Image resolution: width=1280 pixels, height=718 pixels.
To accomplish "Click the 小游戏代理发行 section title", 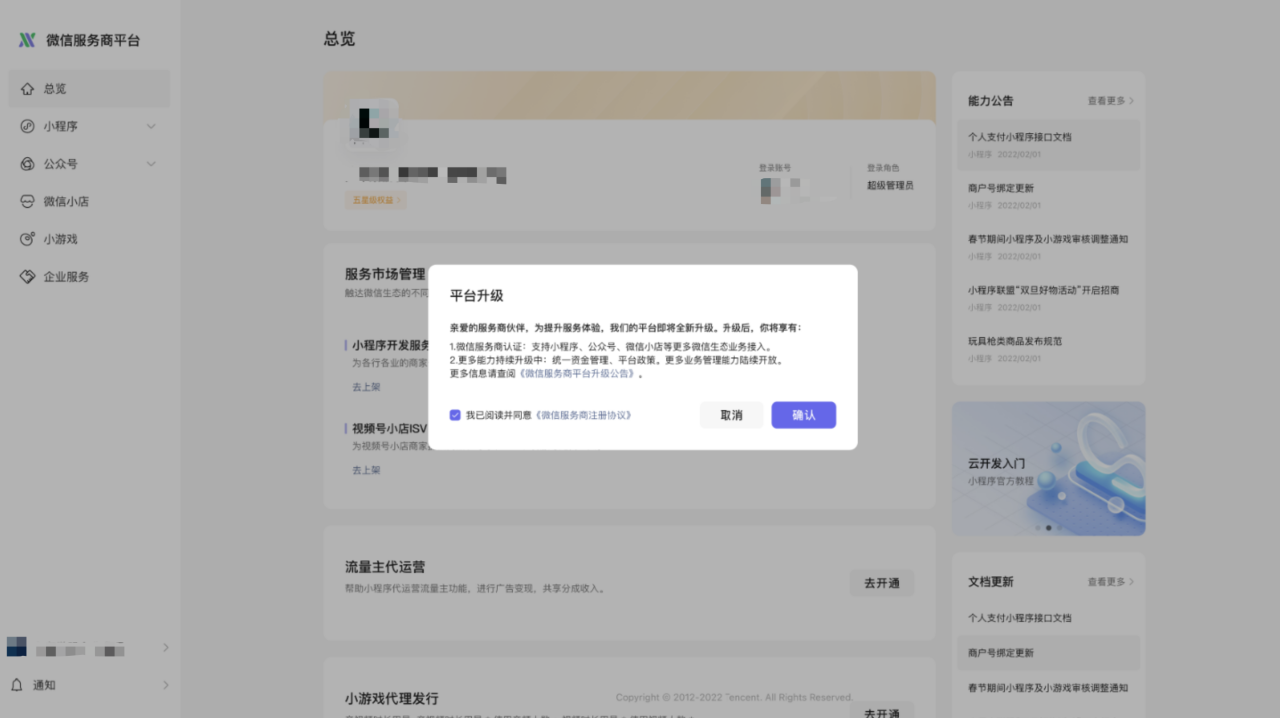I will pos(392,698).
